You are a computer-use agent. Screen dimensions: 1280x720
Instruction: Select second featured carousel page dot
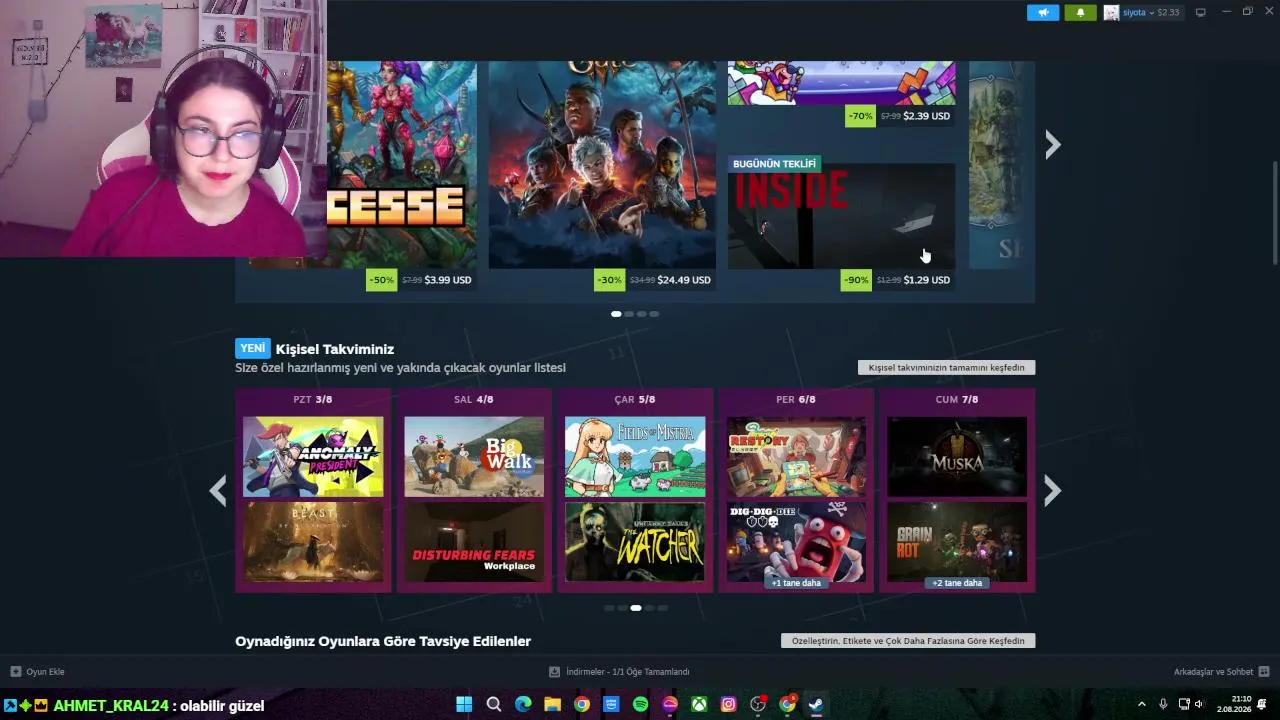629,314
